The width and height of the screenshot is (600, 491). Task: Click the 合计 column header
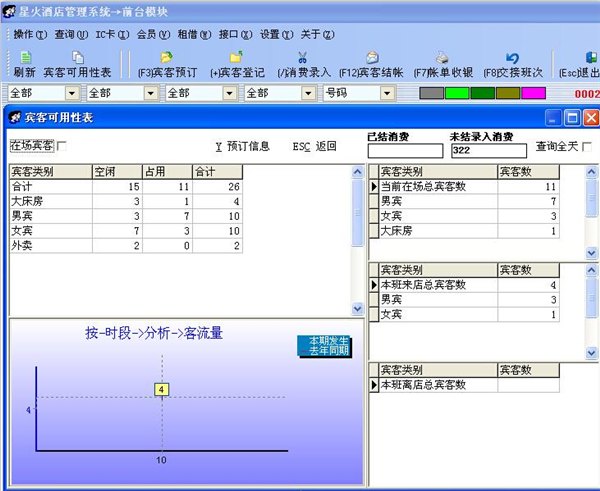[217, 172]
